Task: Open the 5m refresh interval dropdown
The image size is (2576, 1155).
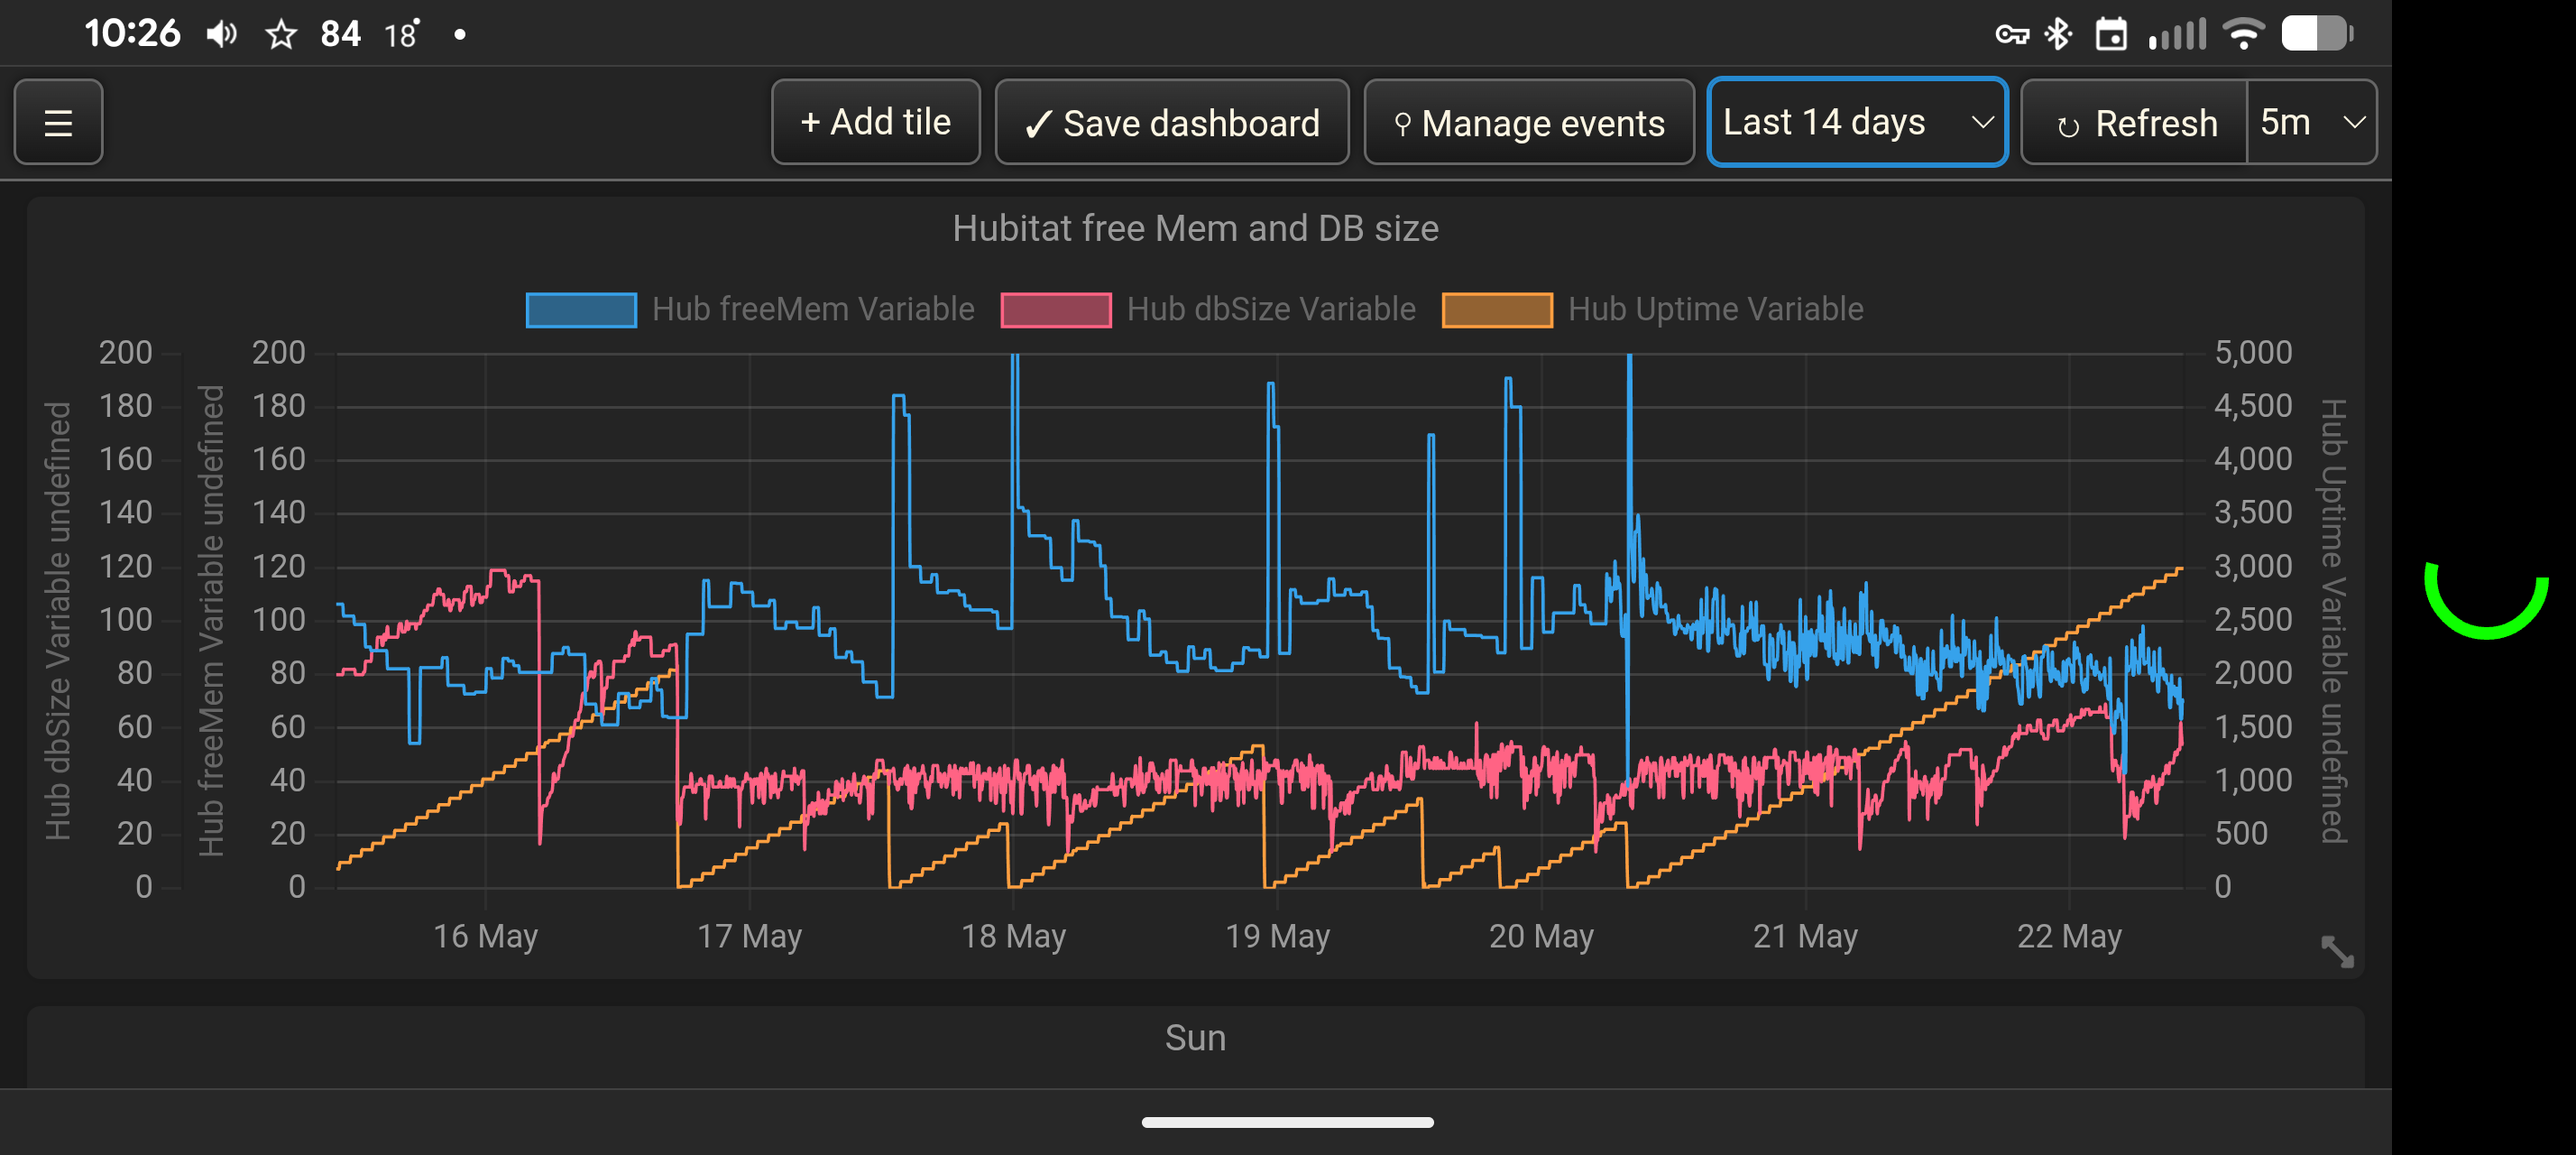Action: point(2311,122)
